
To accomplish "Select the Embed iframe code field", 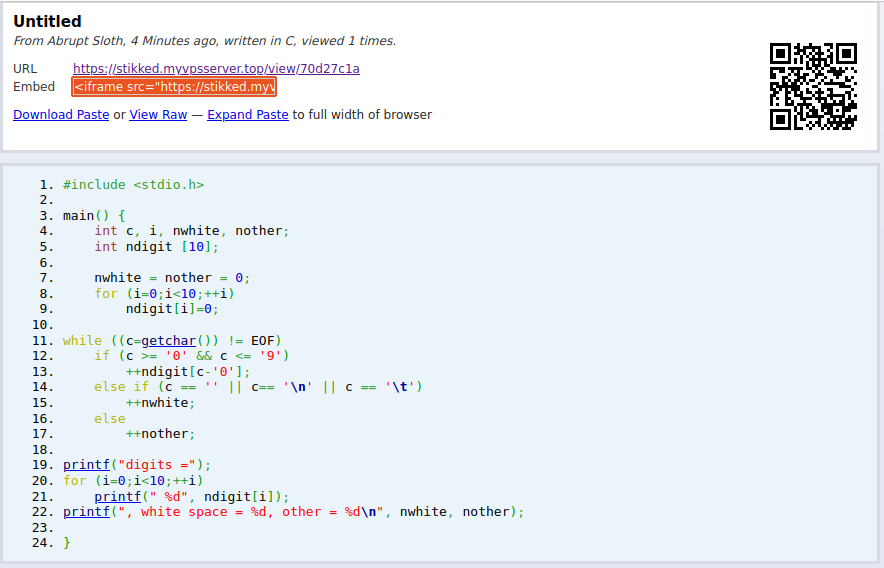I will (x=174, y=86).
